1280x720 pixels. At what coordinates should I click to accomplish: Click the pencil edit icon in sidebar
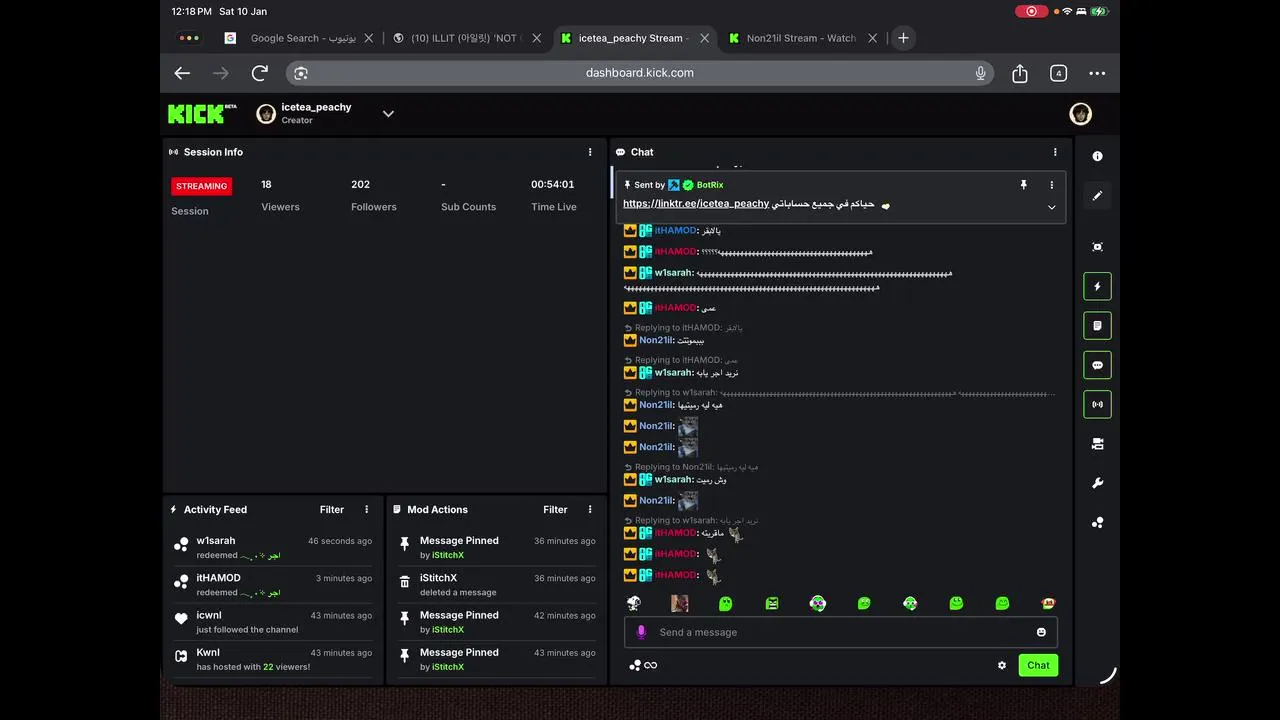[x=1097, y=196]
